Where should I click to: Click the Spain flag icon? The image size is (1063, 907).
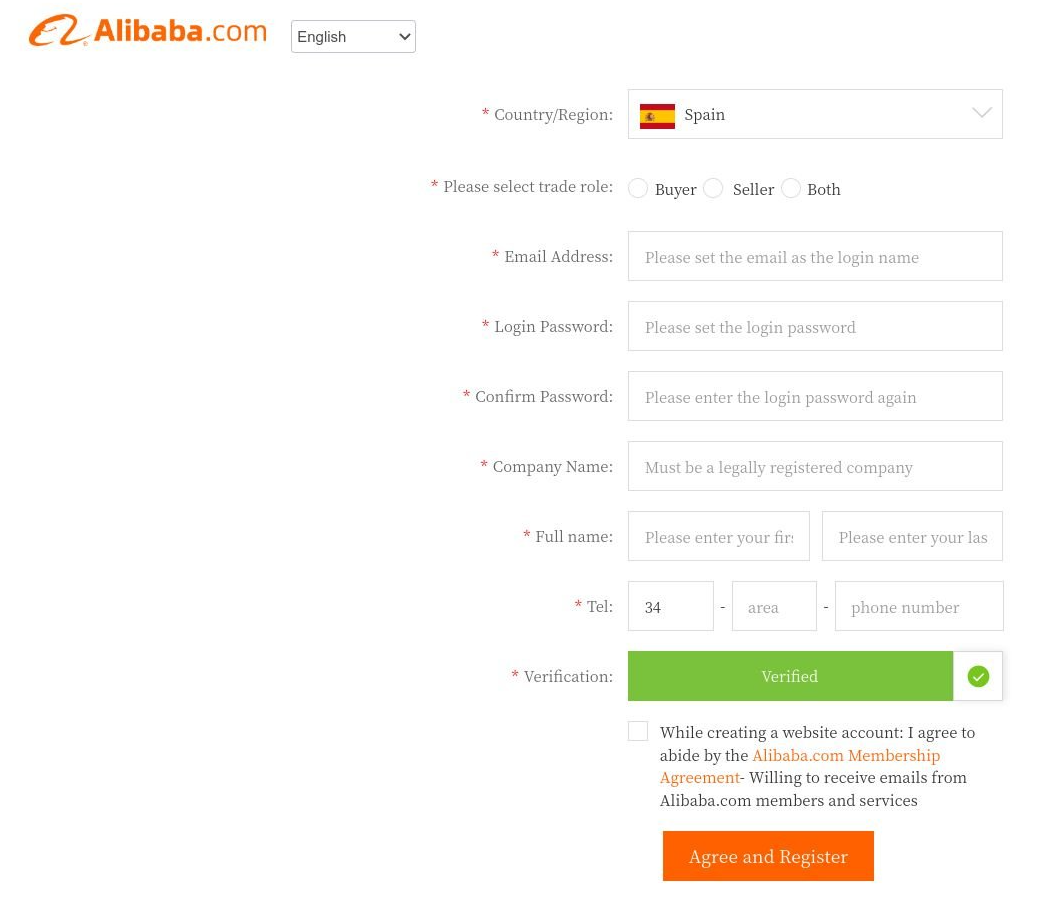(x=657, y=115)
